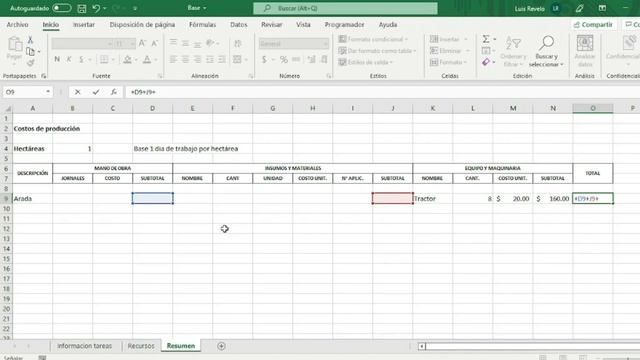Click the clear eraser icon
The image size is (640, 360).
point(486,62)
